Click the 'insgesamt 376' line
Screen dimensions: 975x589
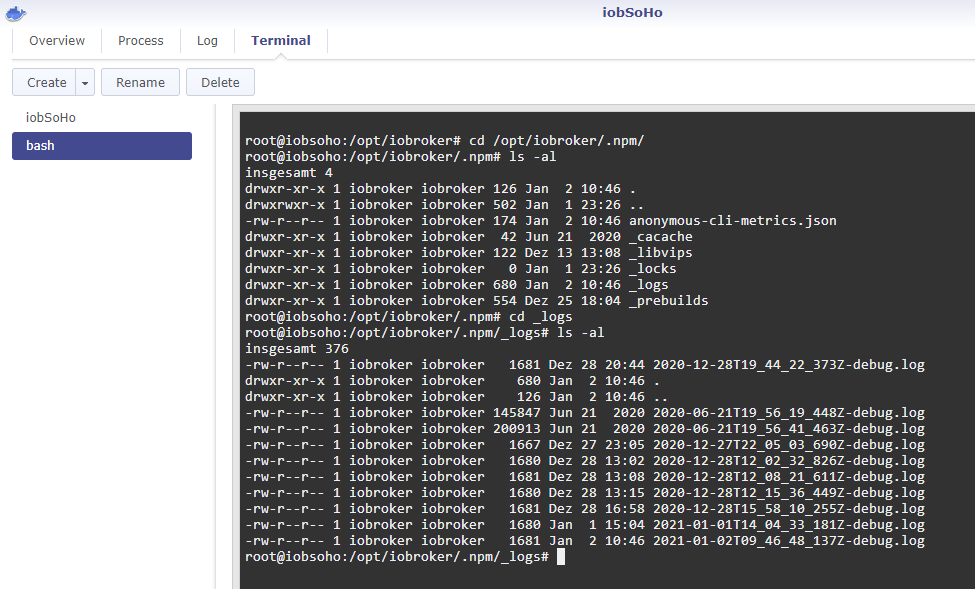tap(297, 349)
